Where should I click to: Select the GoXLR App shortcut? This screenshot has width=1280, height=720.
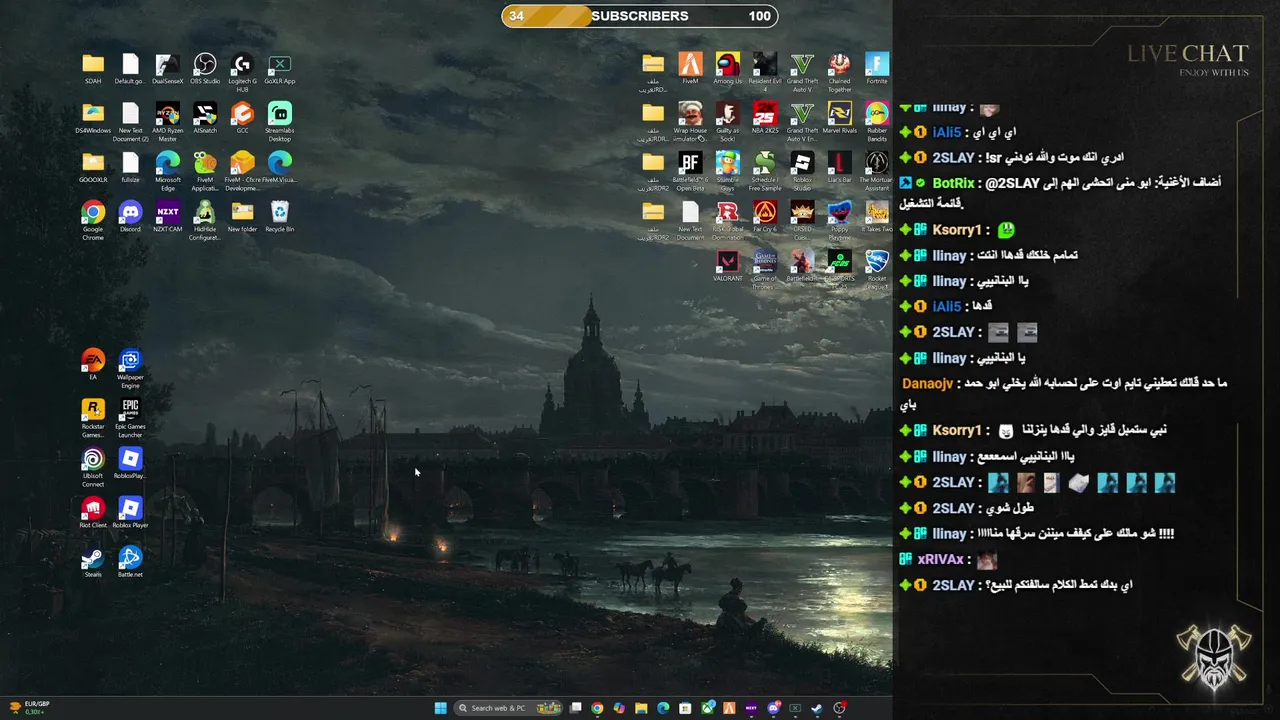[280, 69]
